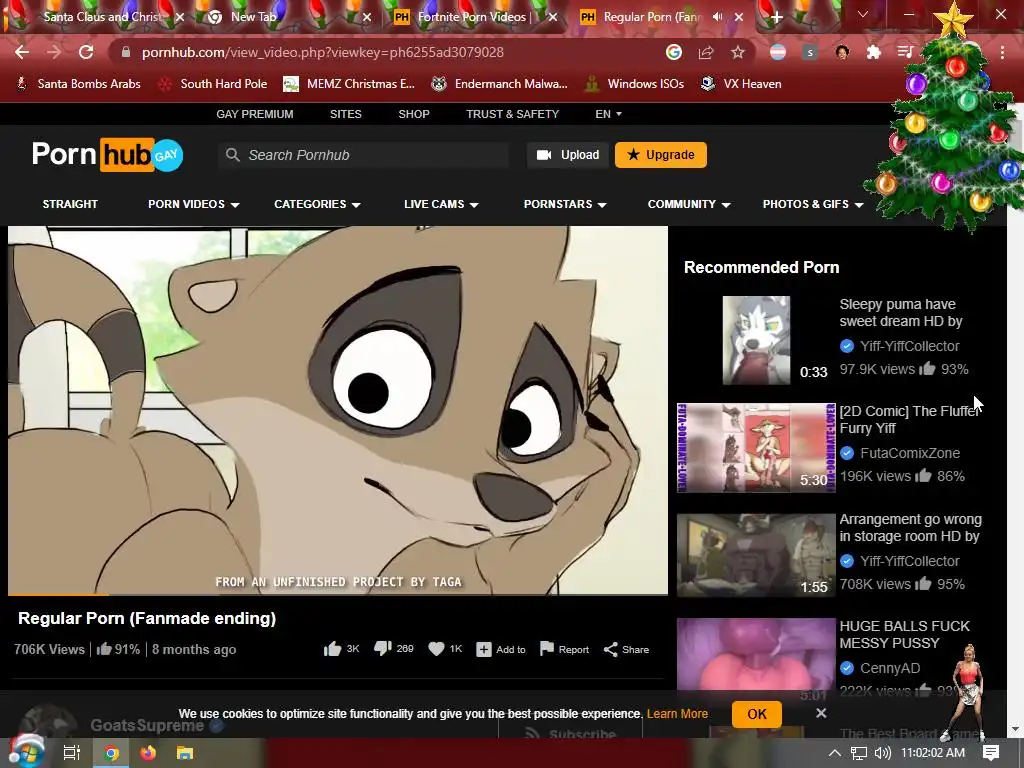This screenshot has width=1024, height=768.
Task: Click the page vertical scrollbar
Action: click(x=1014, y=418)
